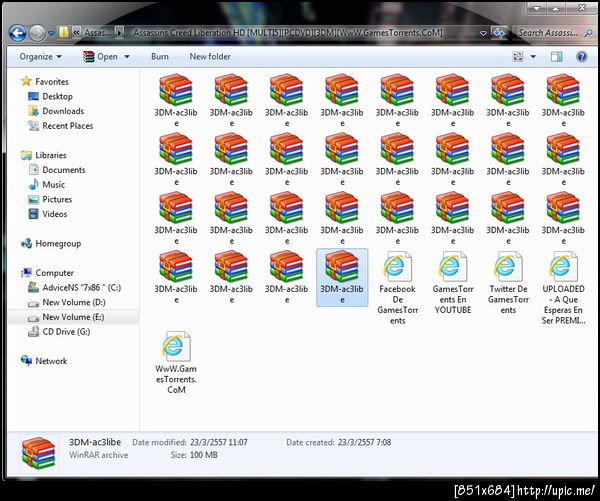Open the Documents library
Screen dimensions: 600x501
[57, 170]
